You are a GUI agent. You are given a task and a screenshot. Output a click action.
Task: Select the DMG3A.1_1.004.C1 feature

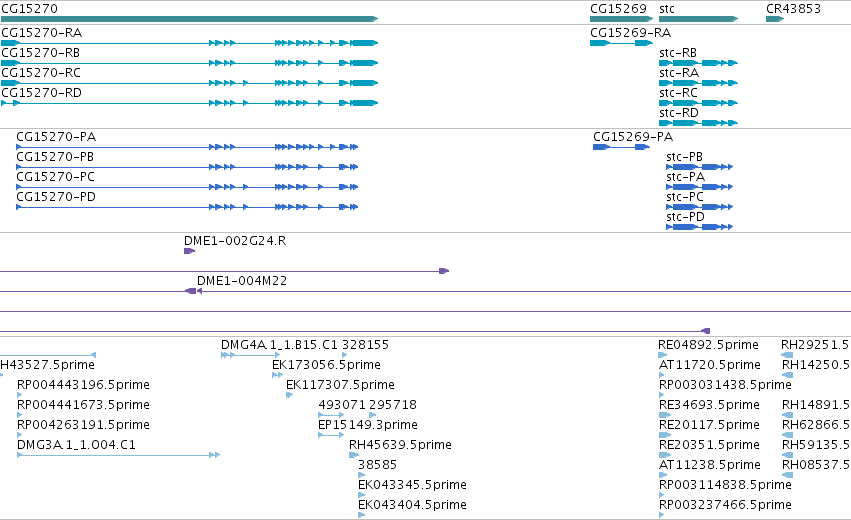tap(118, 455)
